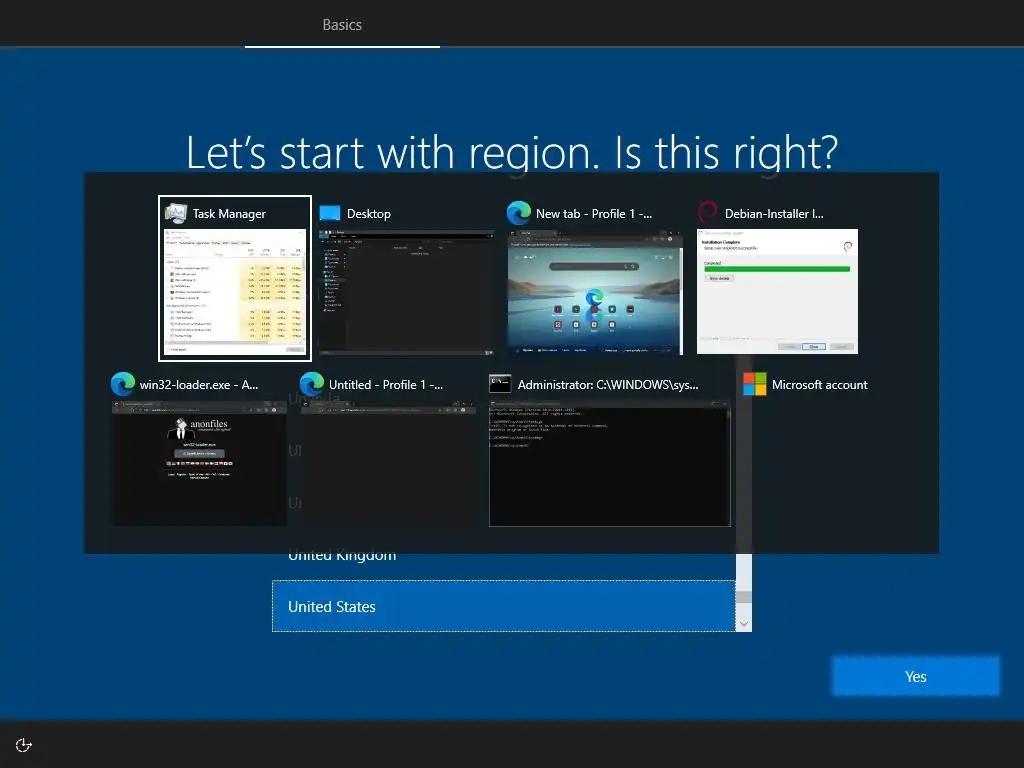Viewport: 1024px width, 768px height.
Task: Open the Ease of Access icon
Action: point(24,745)
